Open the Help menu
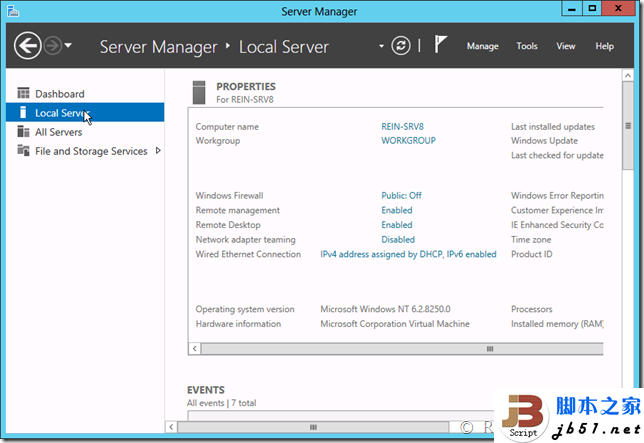 coord(605,46)
